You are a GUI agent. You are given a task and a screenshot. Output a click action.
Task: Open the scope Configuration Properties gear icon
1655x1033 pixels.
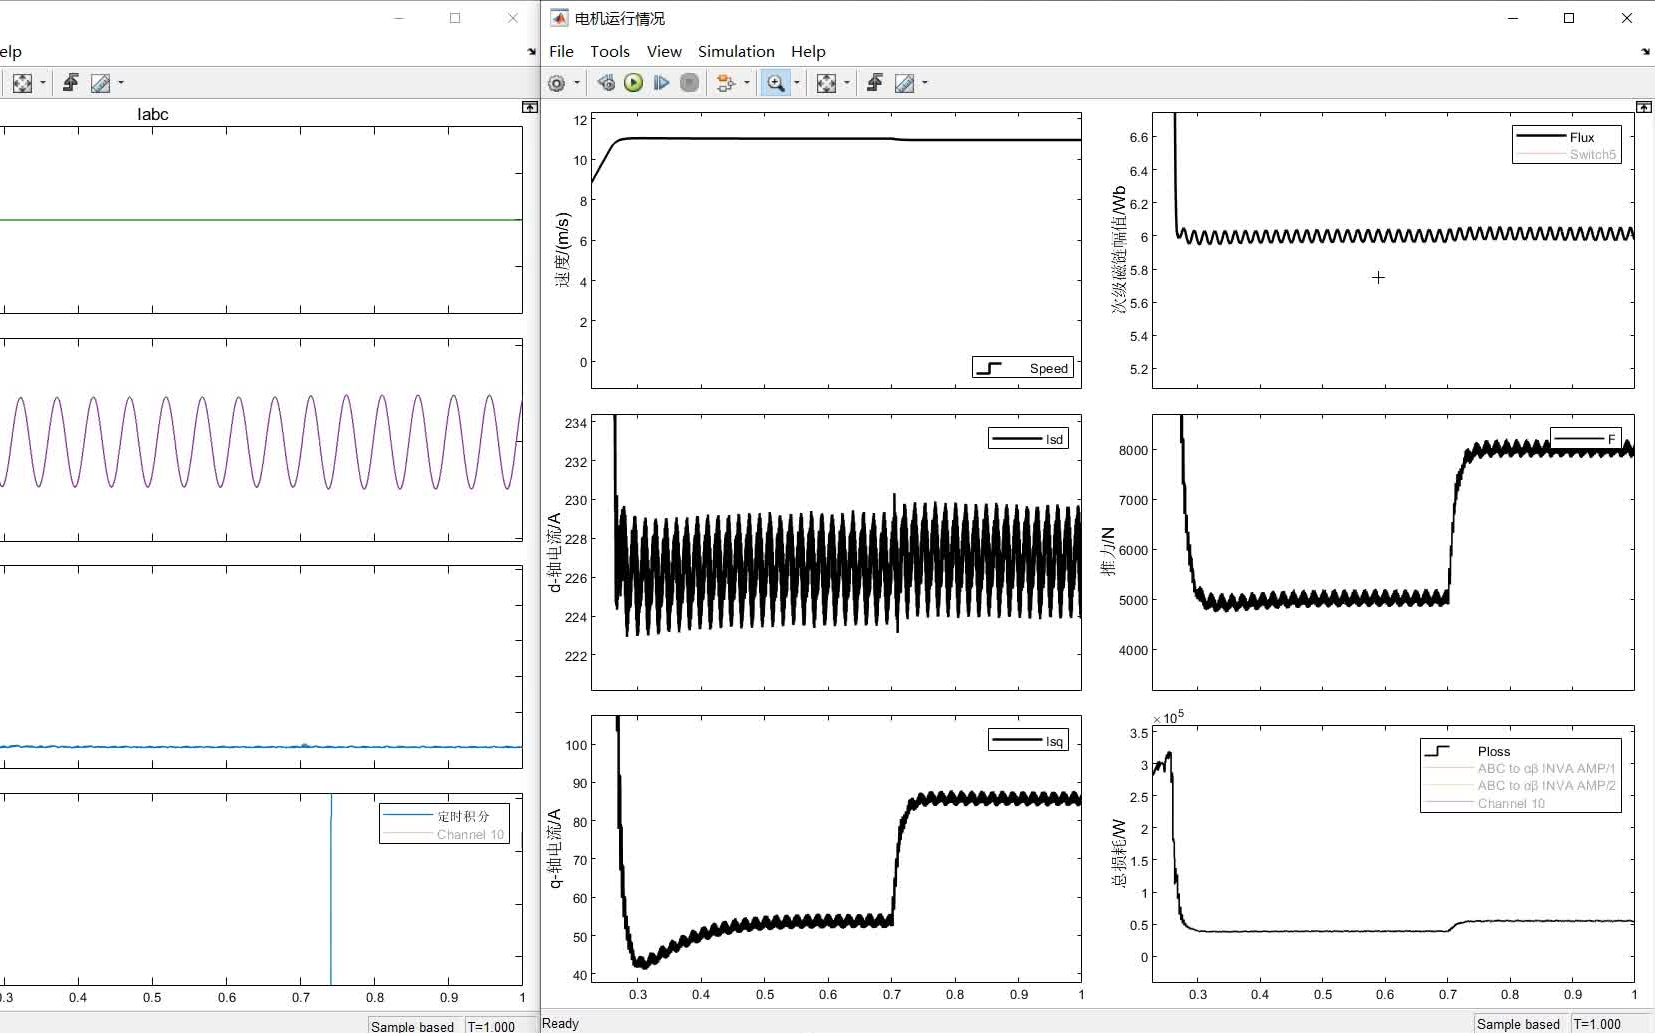557,83
